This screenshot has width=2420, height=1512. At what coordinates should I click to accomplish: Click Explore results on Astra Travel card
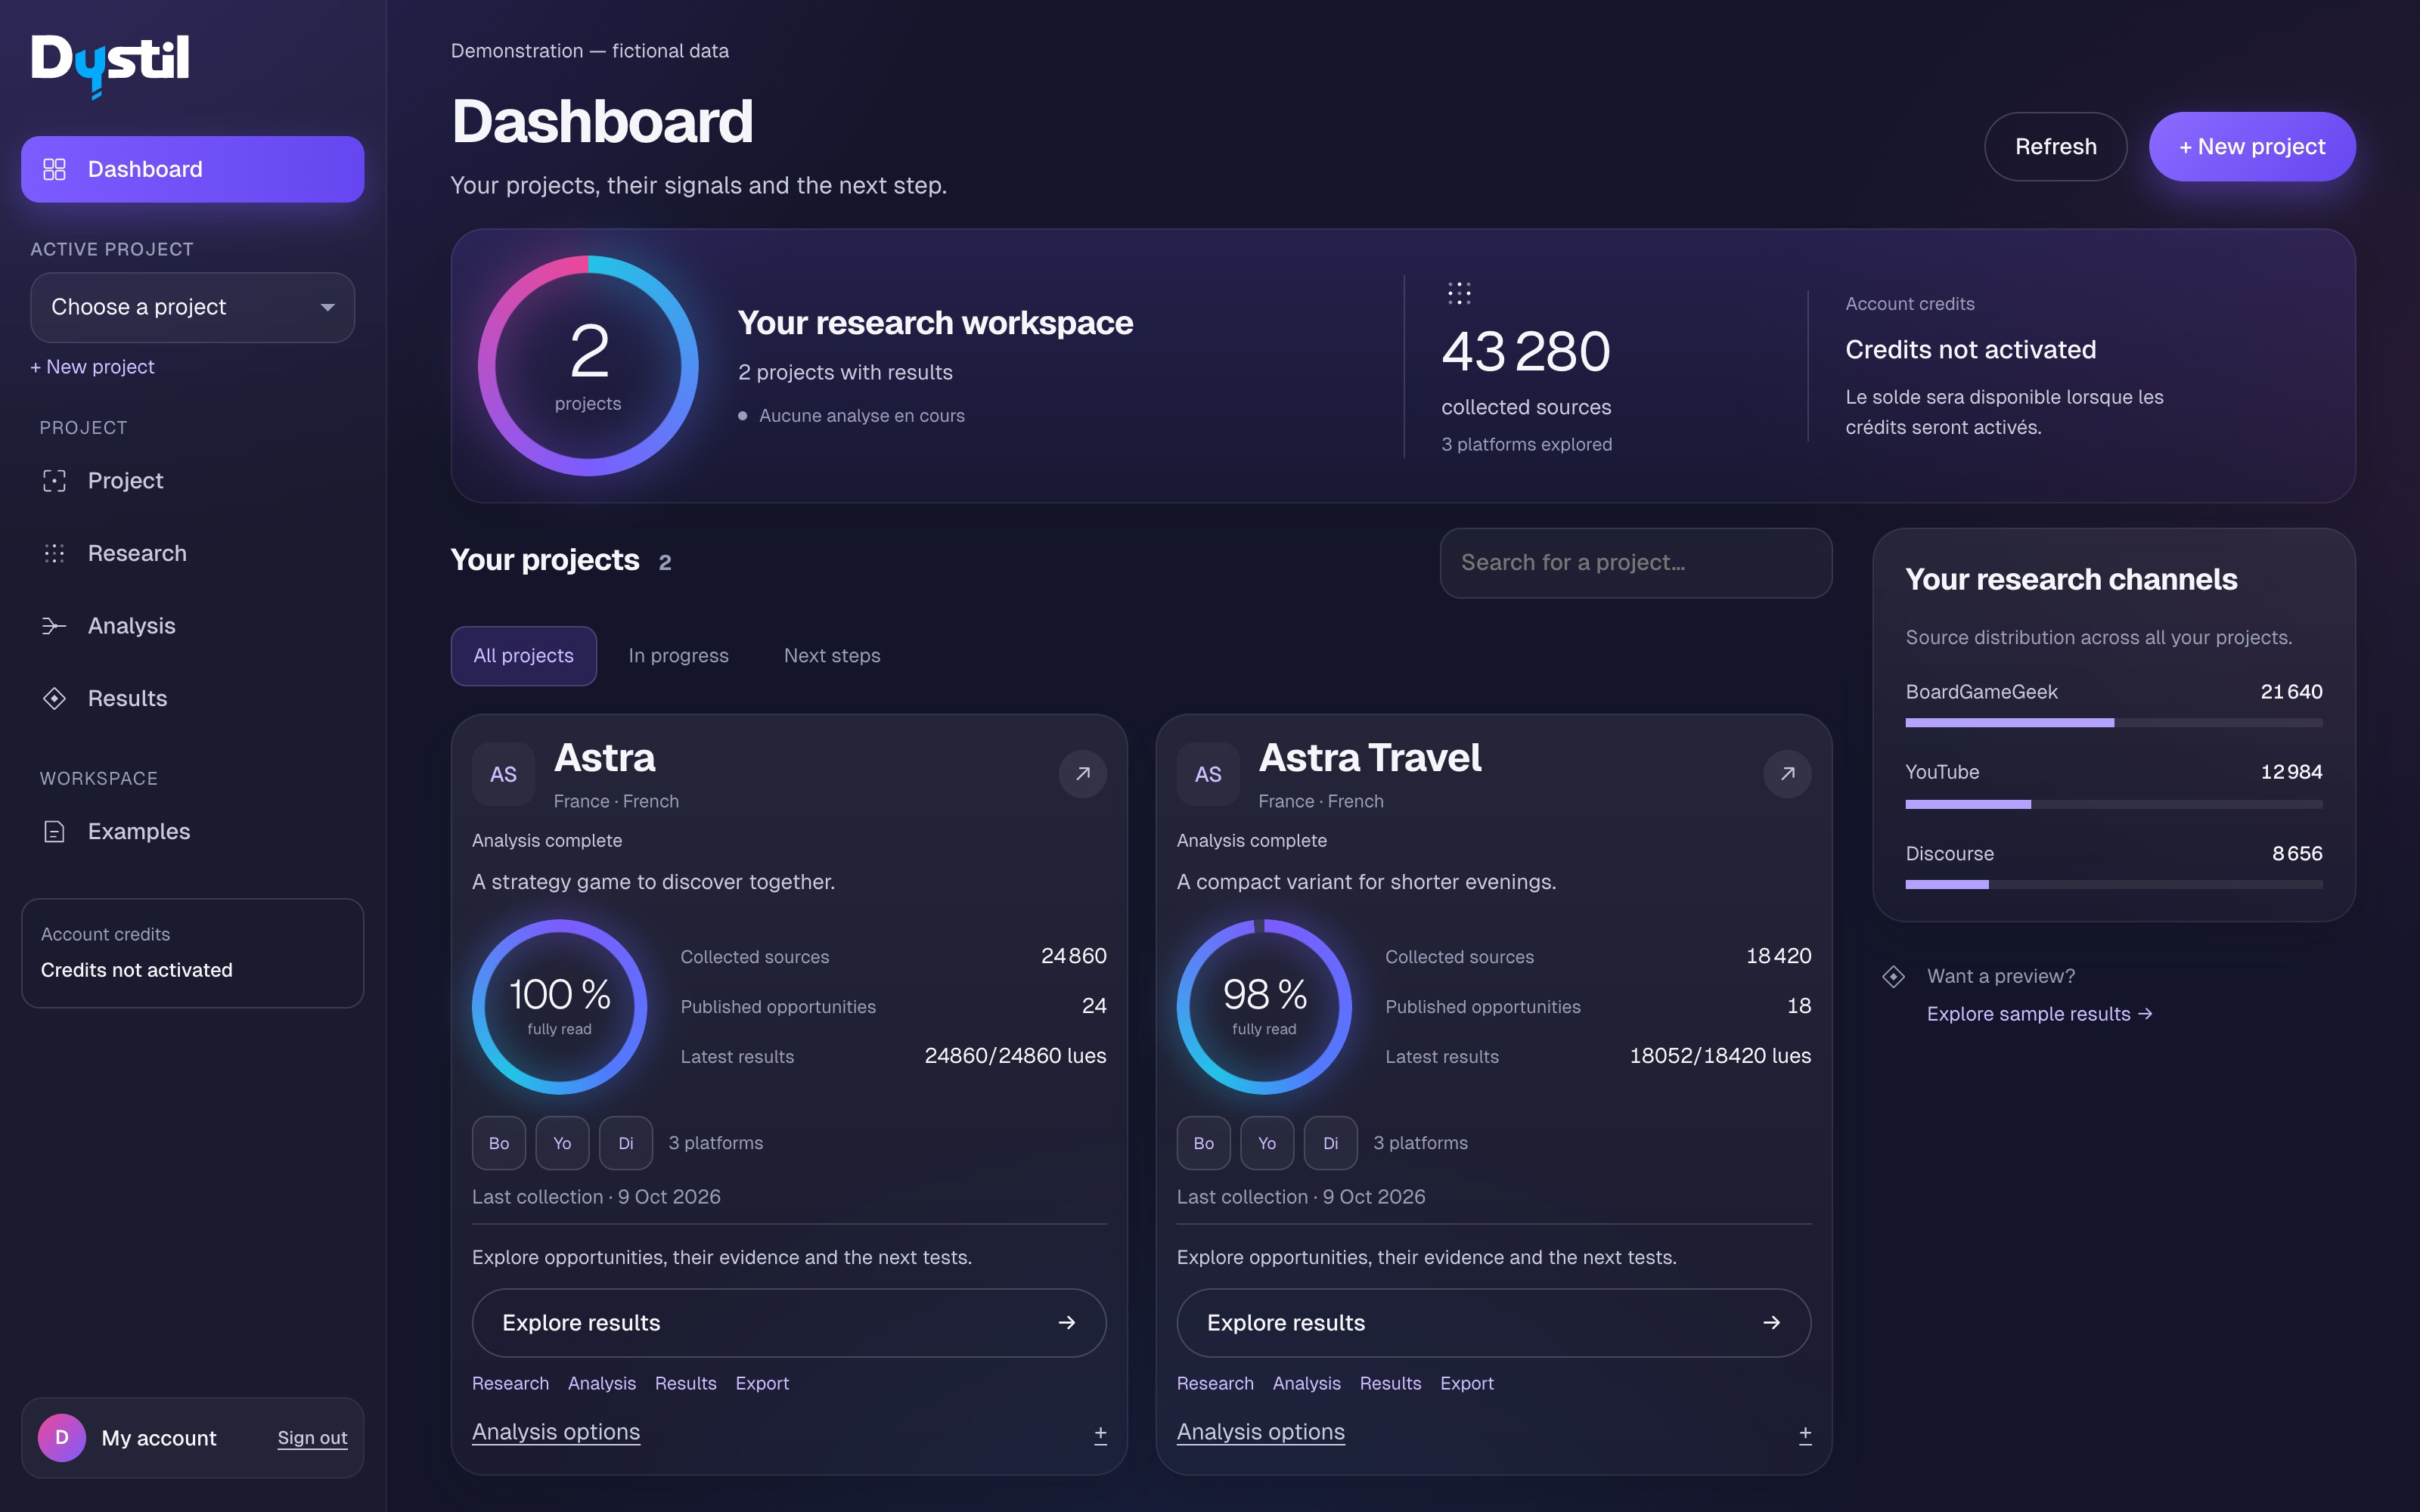[1494, 1323]
